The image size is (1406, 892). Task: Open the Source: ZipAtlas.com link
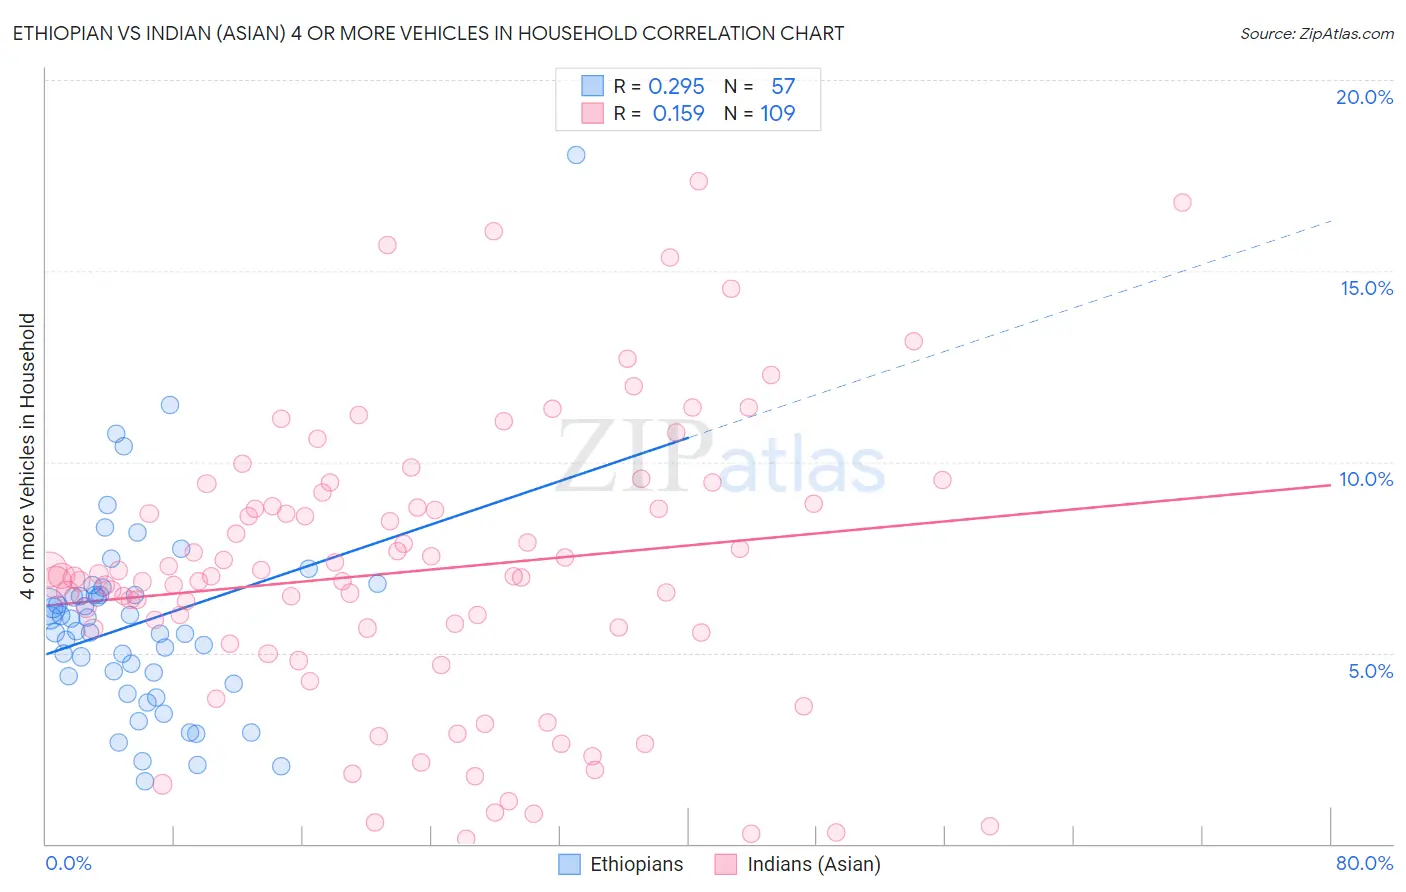coord(1317,33)
